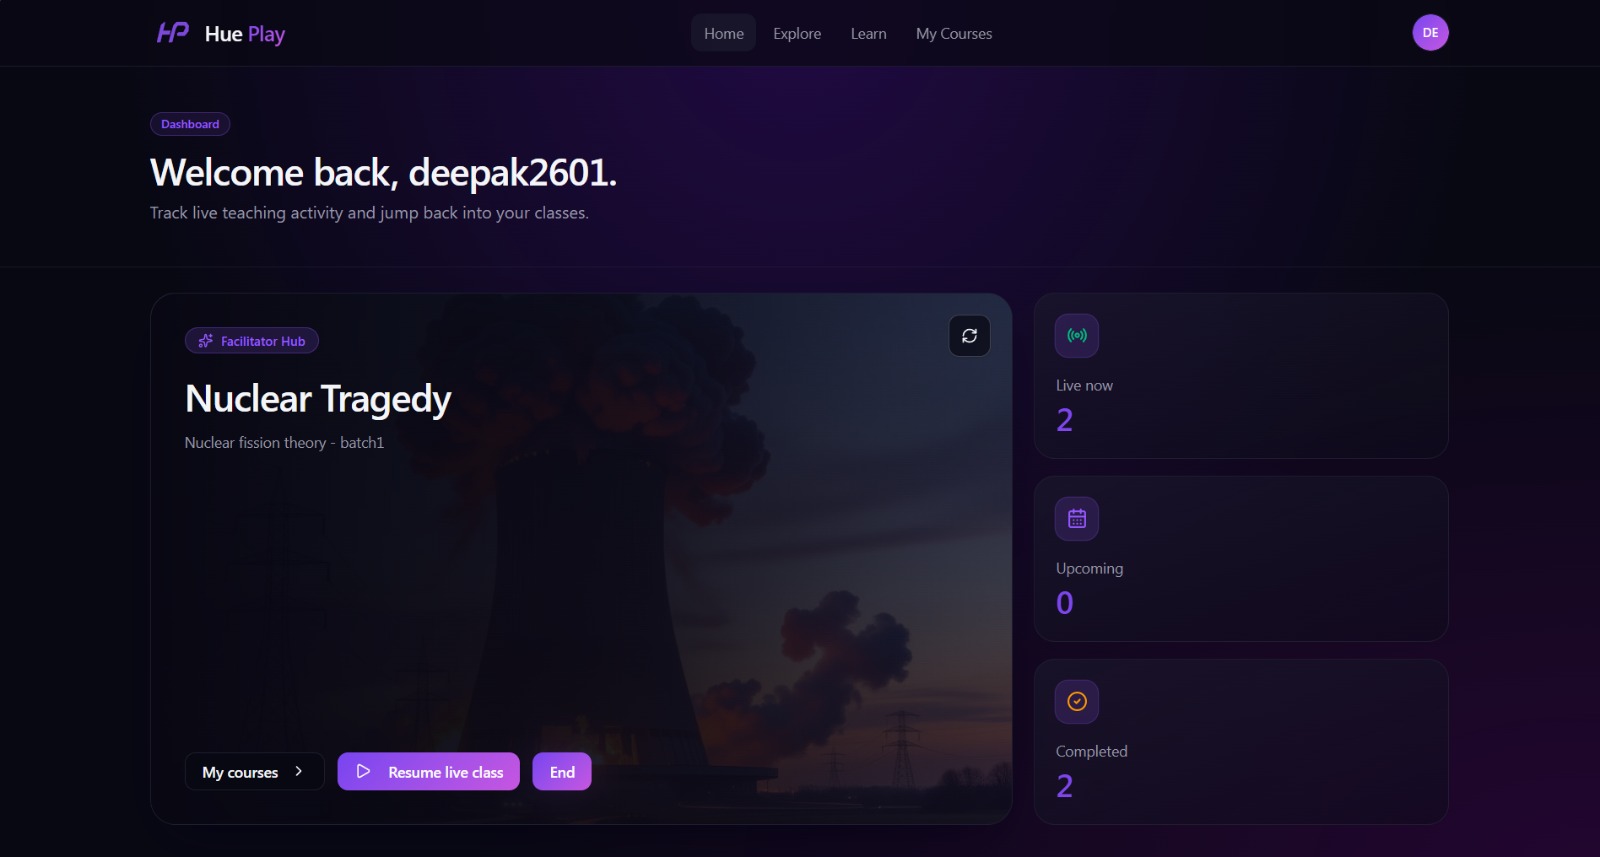Click the 'Live now' label
Viewport: 1600px width, 857px height.
pyautogui.click(x=1084, y=385)
